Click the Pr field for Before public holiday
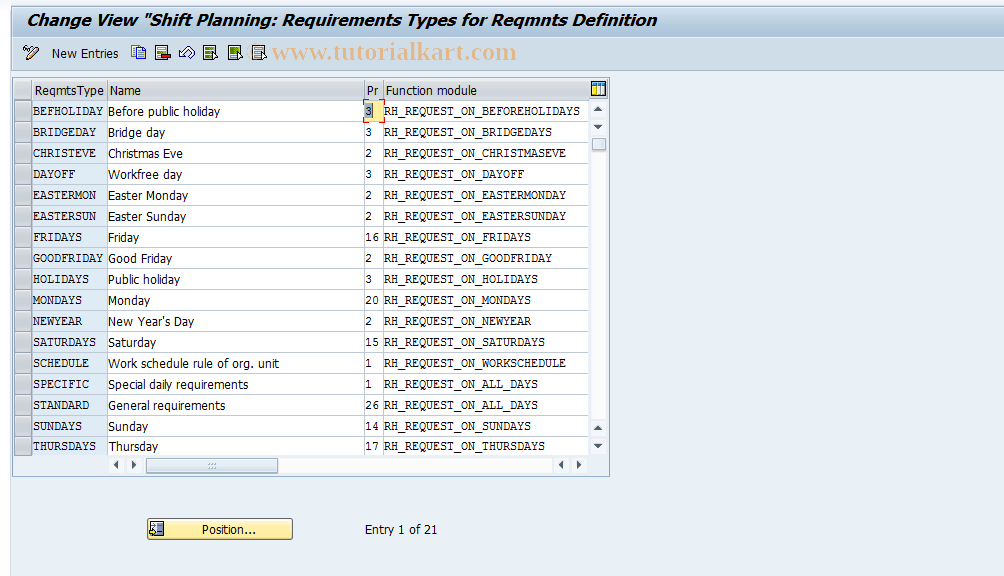1004x576 pixels. click(x=373, y=111)
